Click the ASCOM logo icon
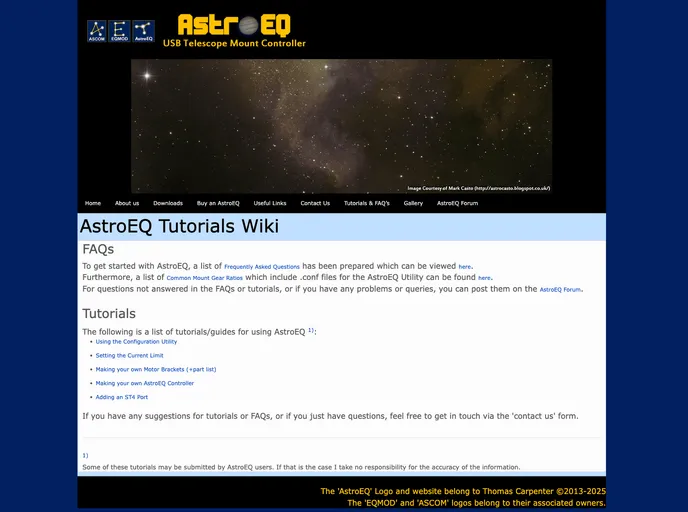 click(97, 31)
